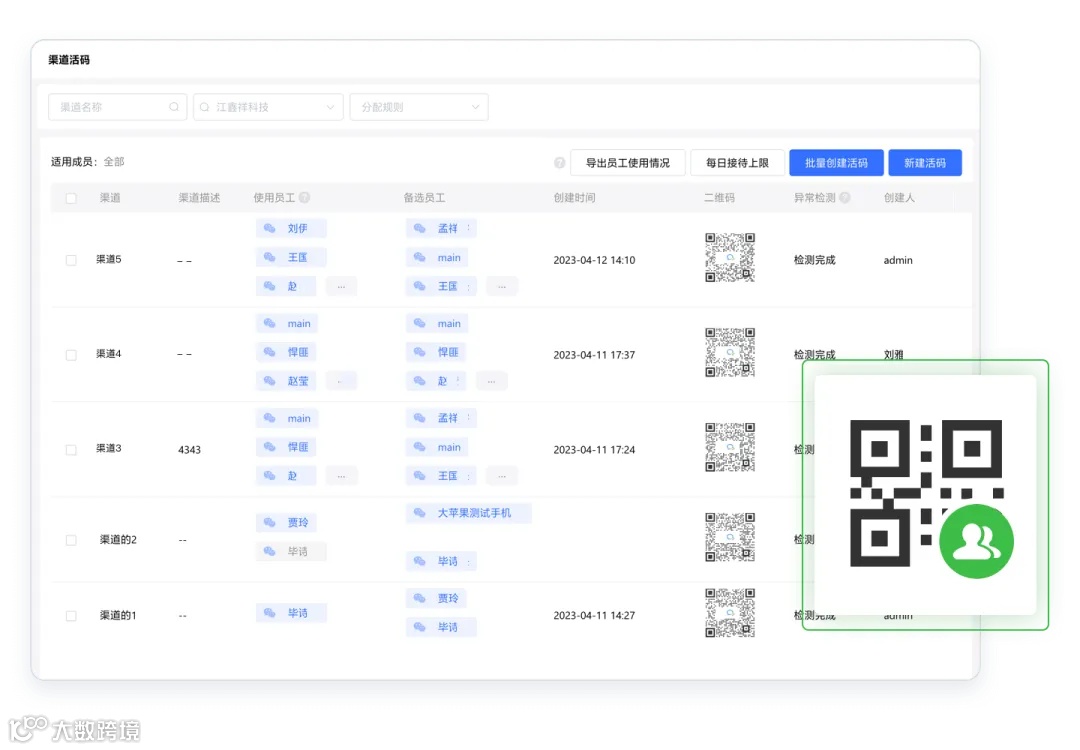
Task: Open the 分配规则 dropdown
Action: [419, 107]
